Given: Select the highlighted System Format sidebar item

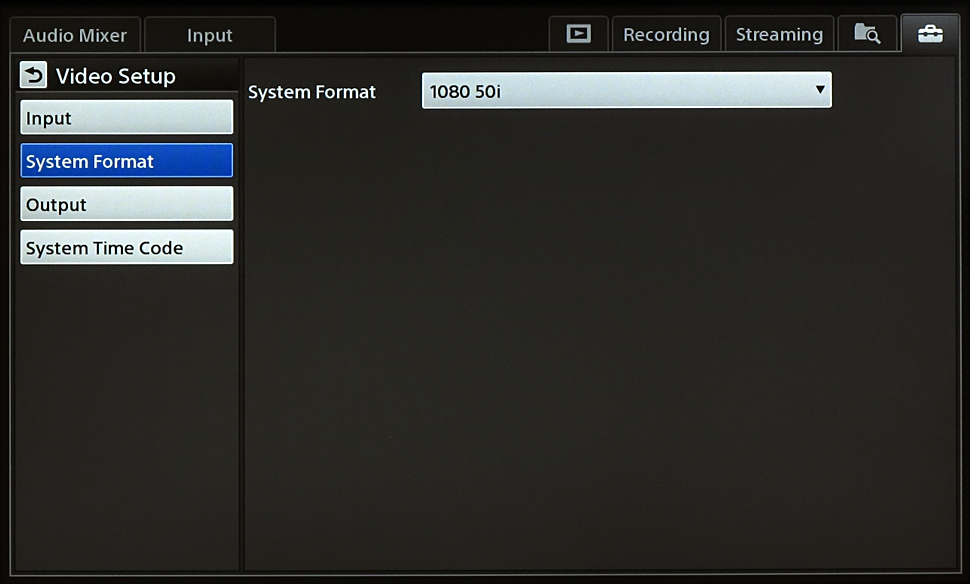Looking at the screenshot, I should click(x=126, y=161).
